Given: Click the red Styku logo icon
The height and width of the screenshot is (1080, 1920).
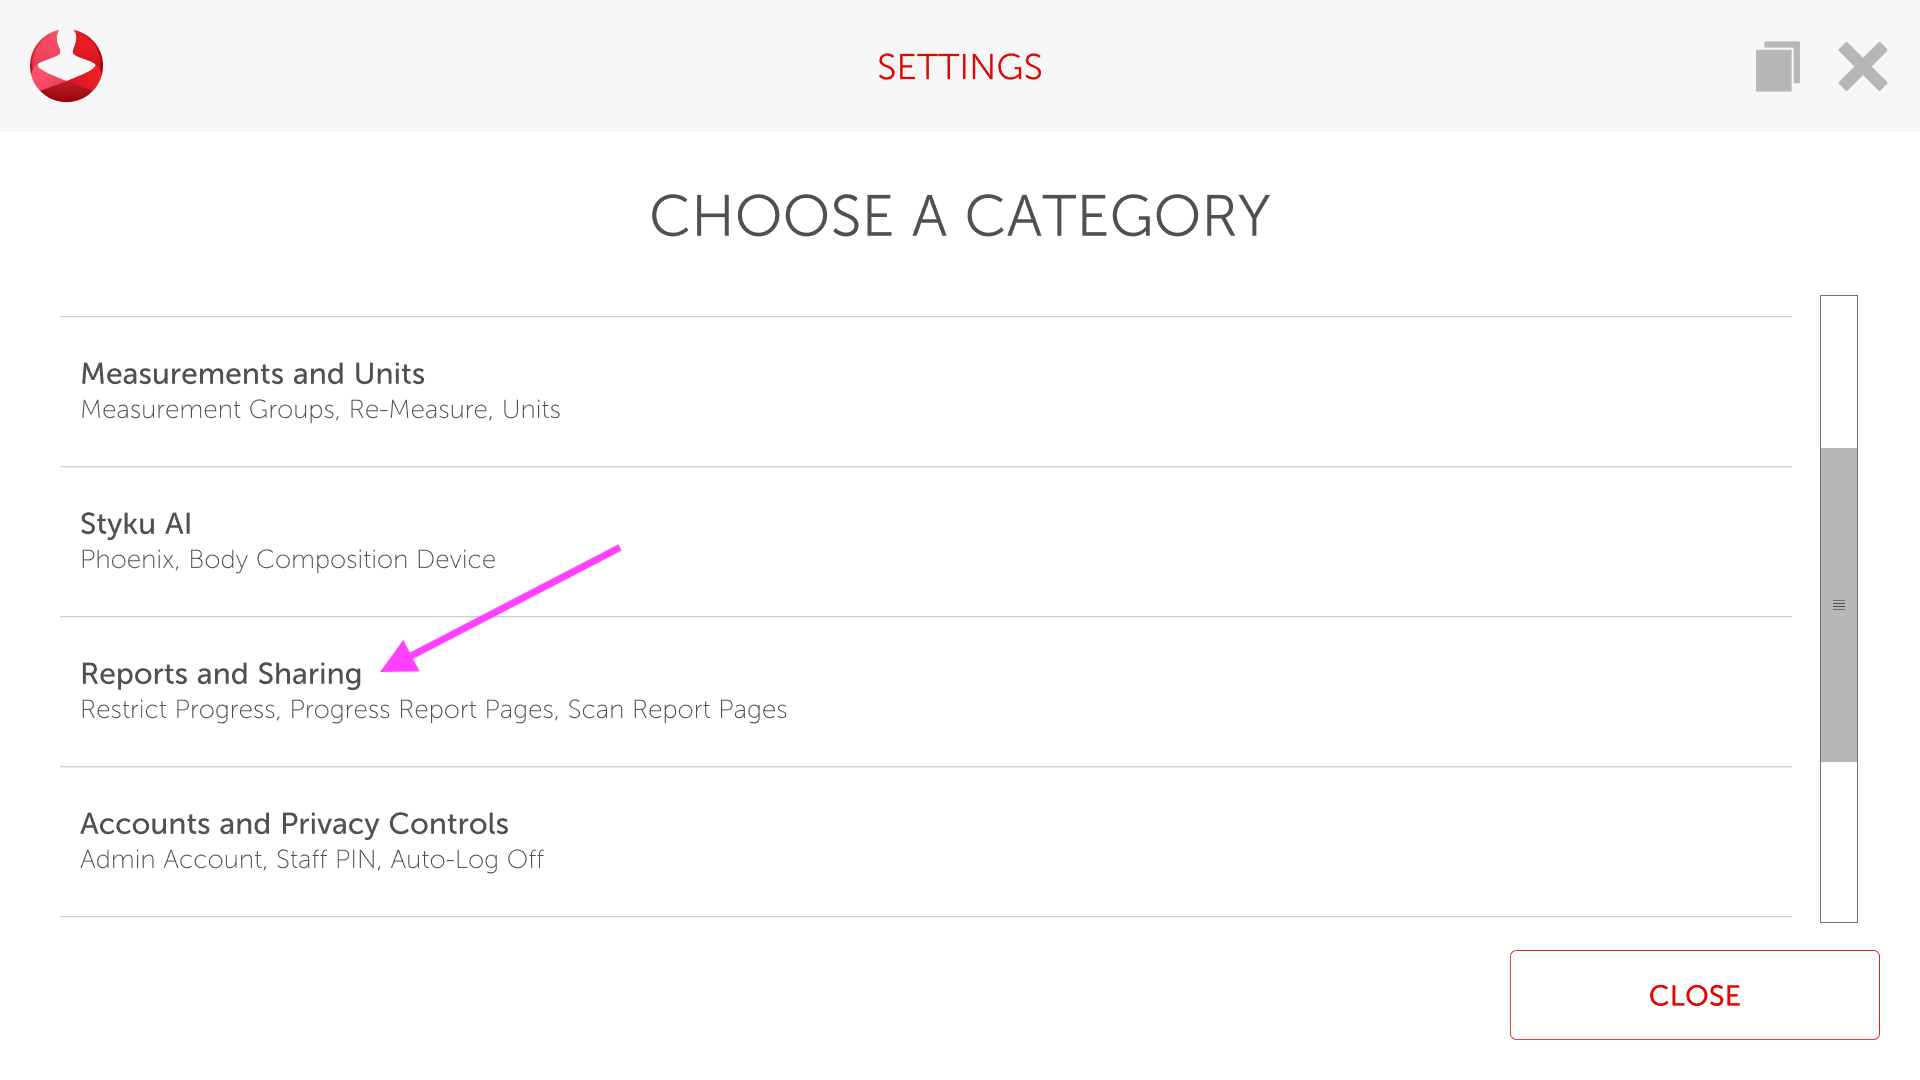Looking at the screenshot, I should (66, 66).
